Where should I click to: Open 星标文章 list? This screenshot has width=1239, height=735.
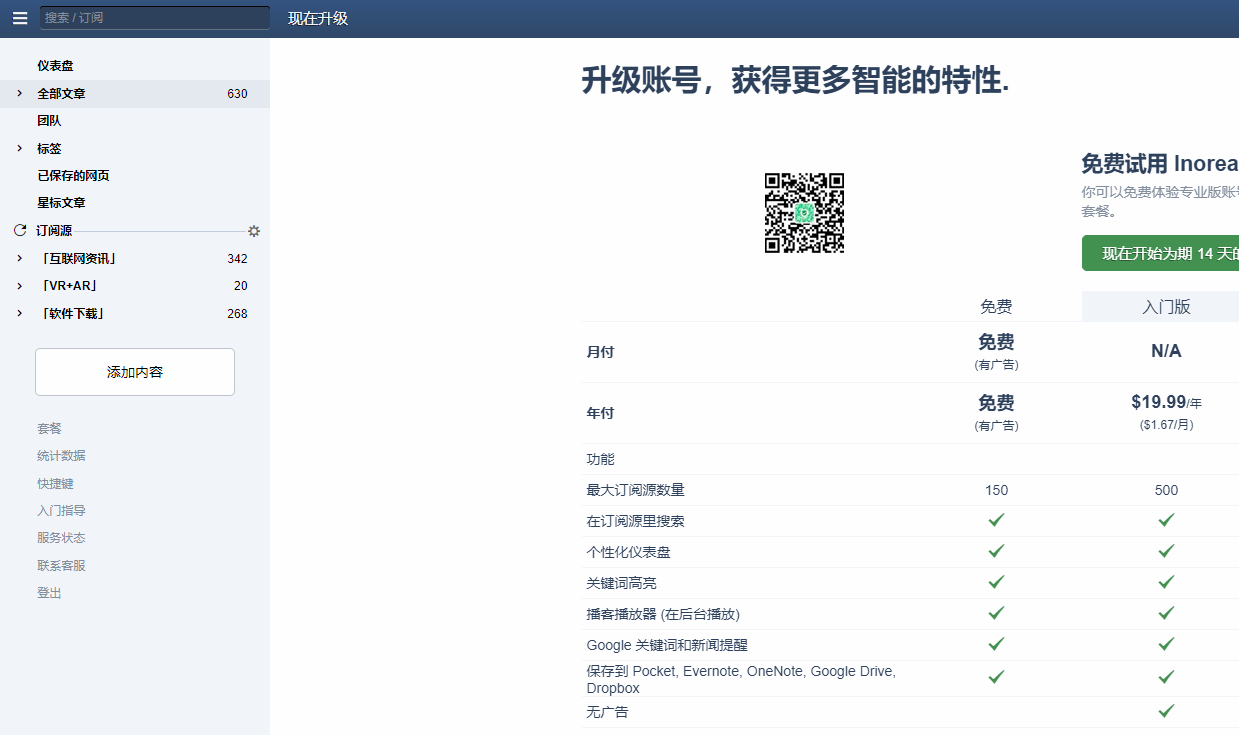pos(61,203)
